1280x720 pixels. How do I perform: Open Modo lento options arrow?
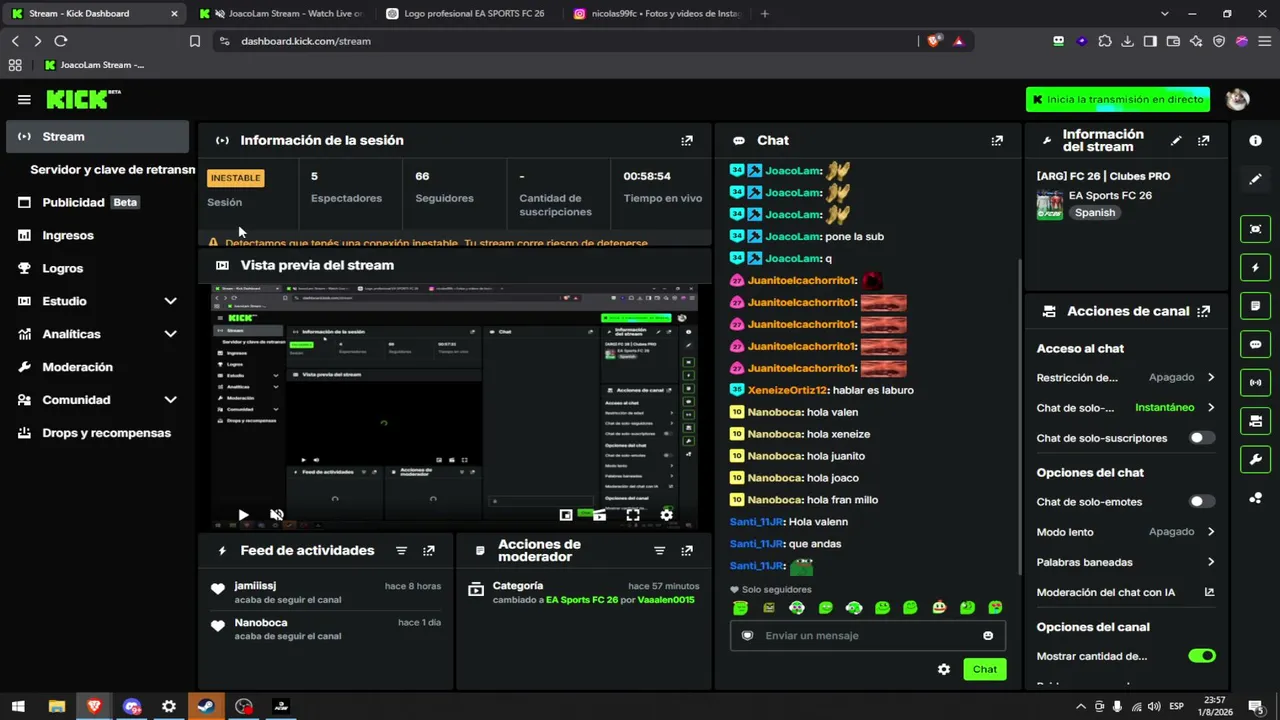[1211, 532]
